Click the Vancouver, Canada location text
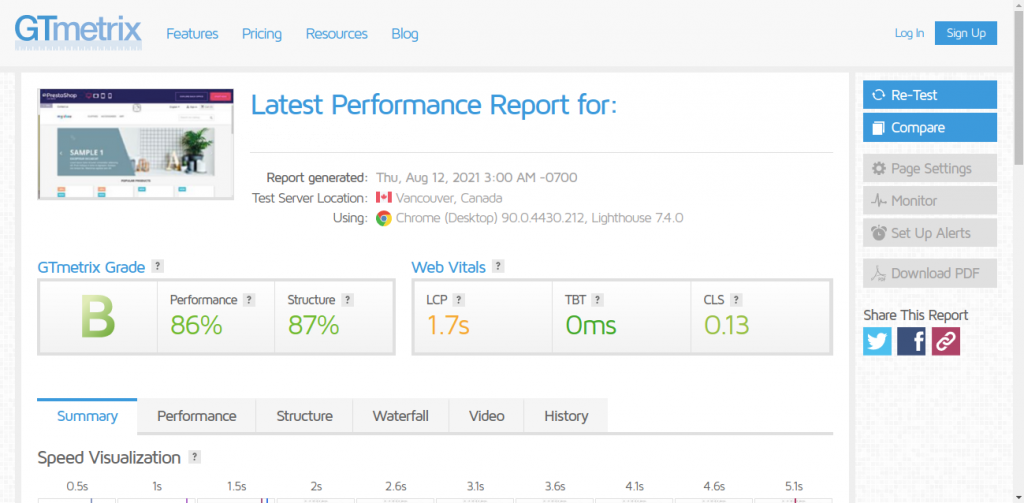This screenshot has height=503, width=1024. (x=449, y=198)
